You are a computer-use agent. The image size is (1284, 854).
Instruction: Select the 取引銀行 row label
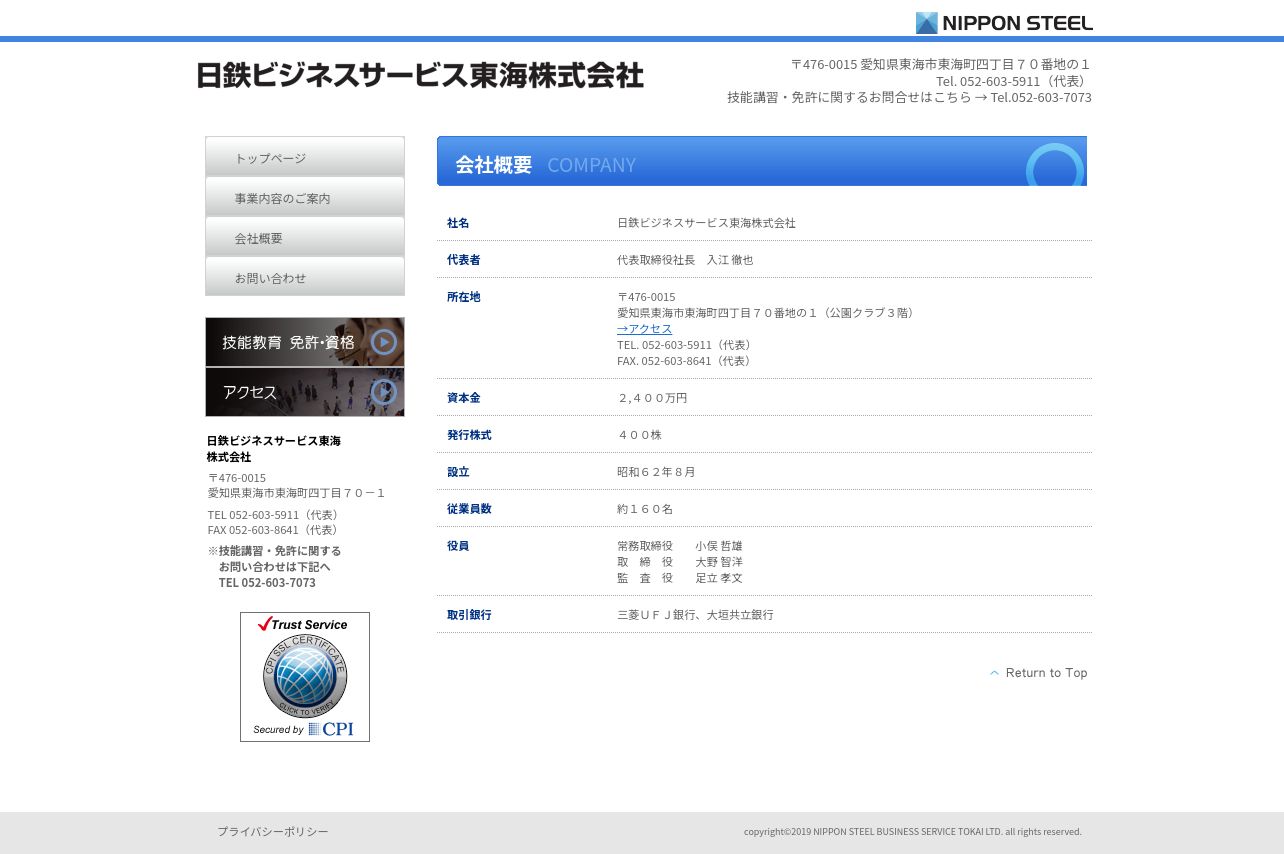click(469, 615)
